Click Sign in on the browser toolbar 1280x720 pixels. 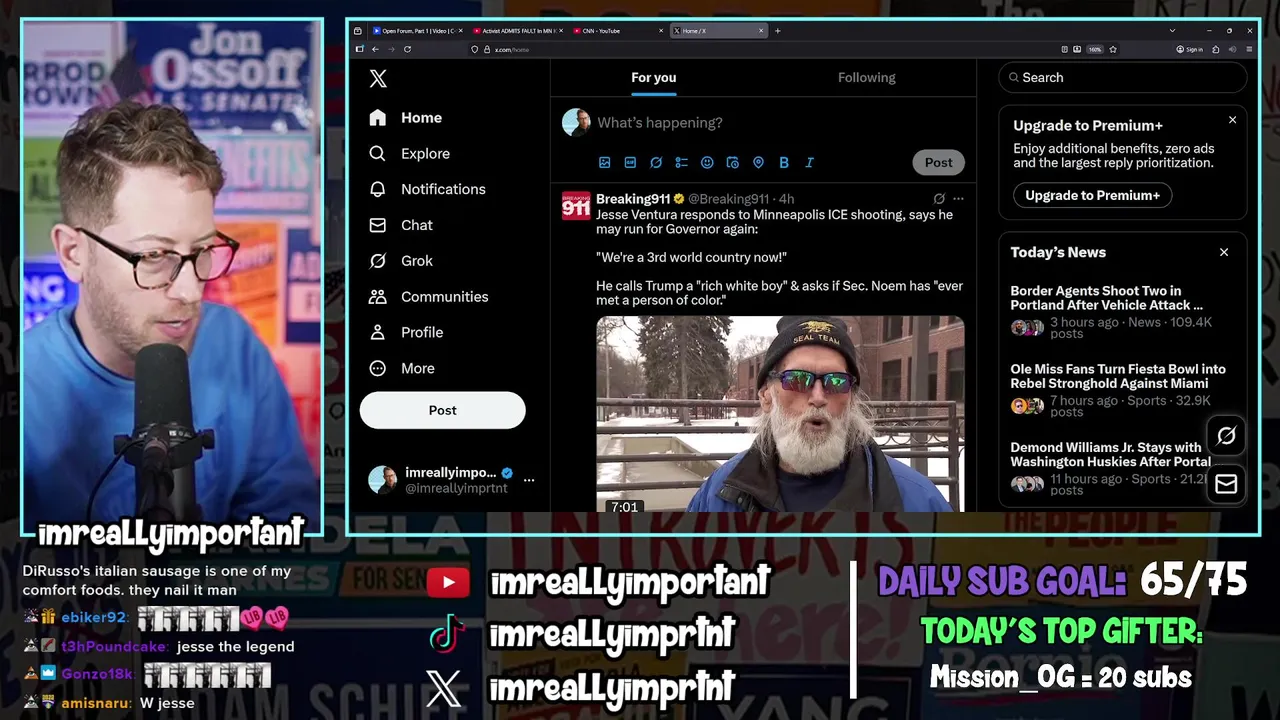point(1189,49)
